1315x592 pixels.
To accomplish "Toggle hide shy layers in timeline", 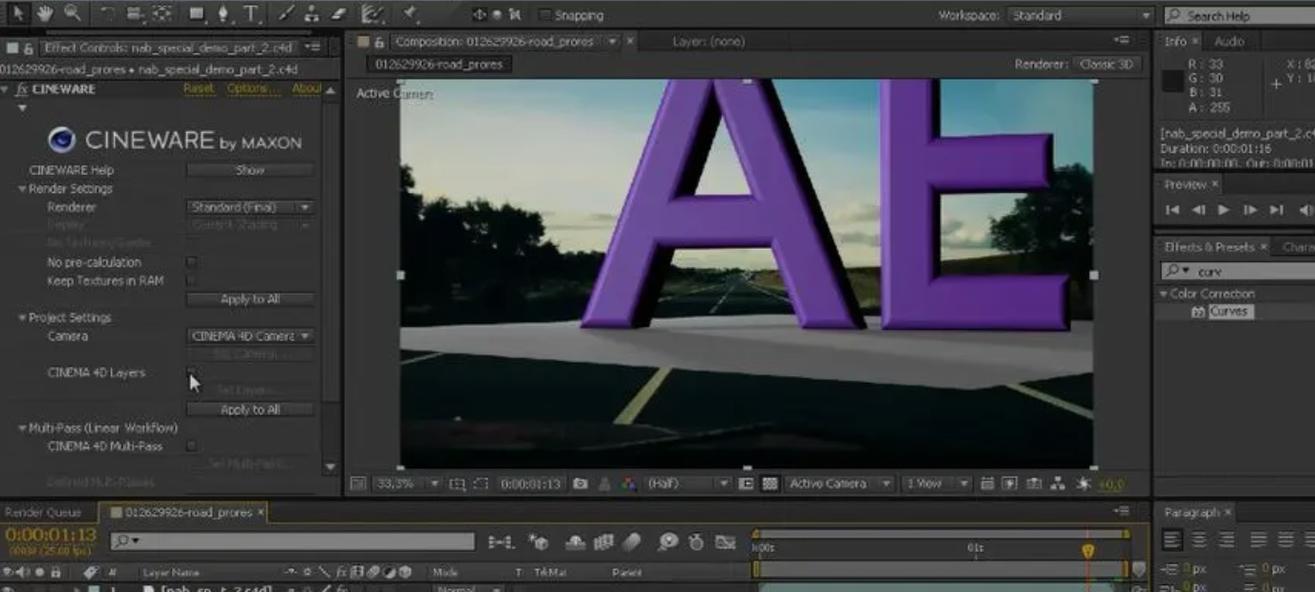I will pos(575,542).
